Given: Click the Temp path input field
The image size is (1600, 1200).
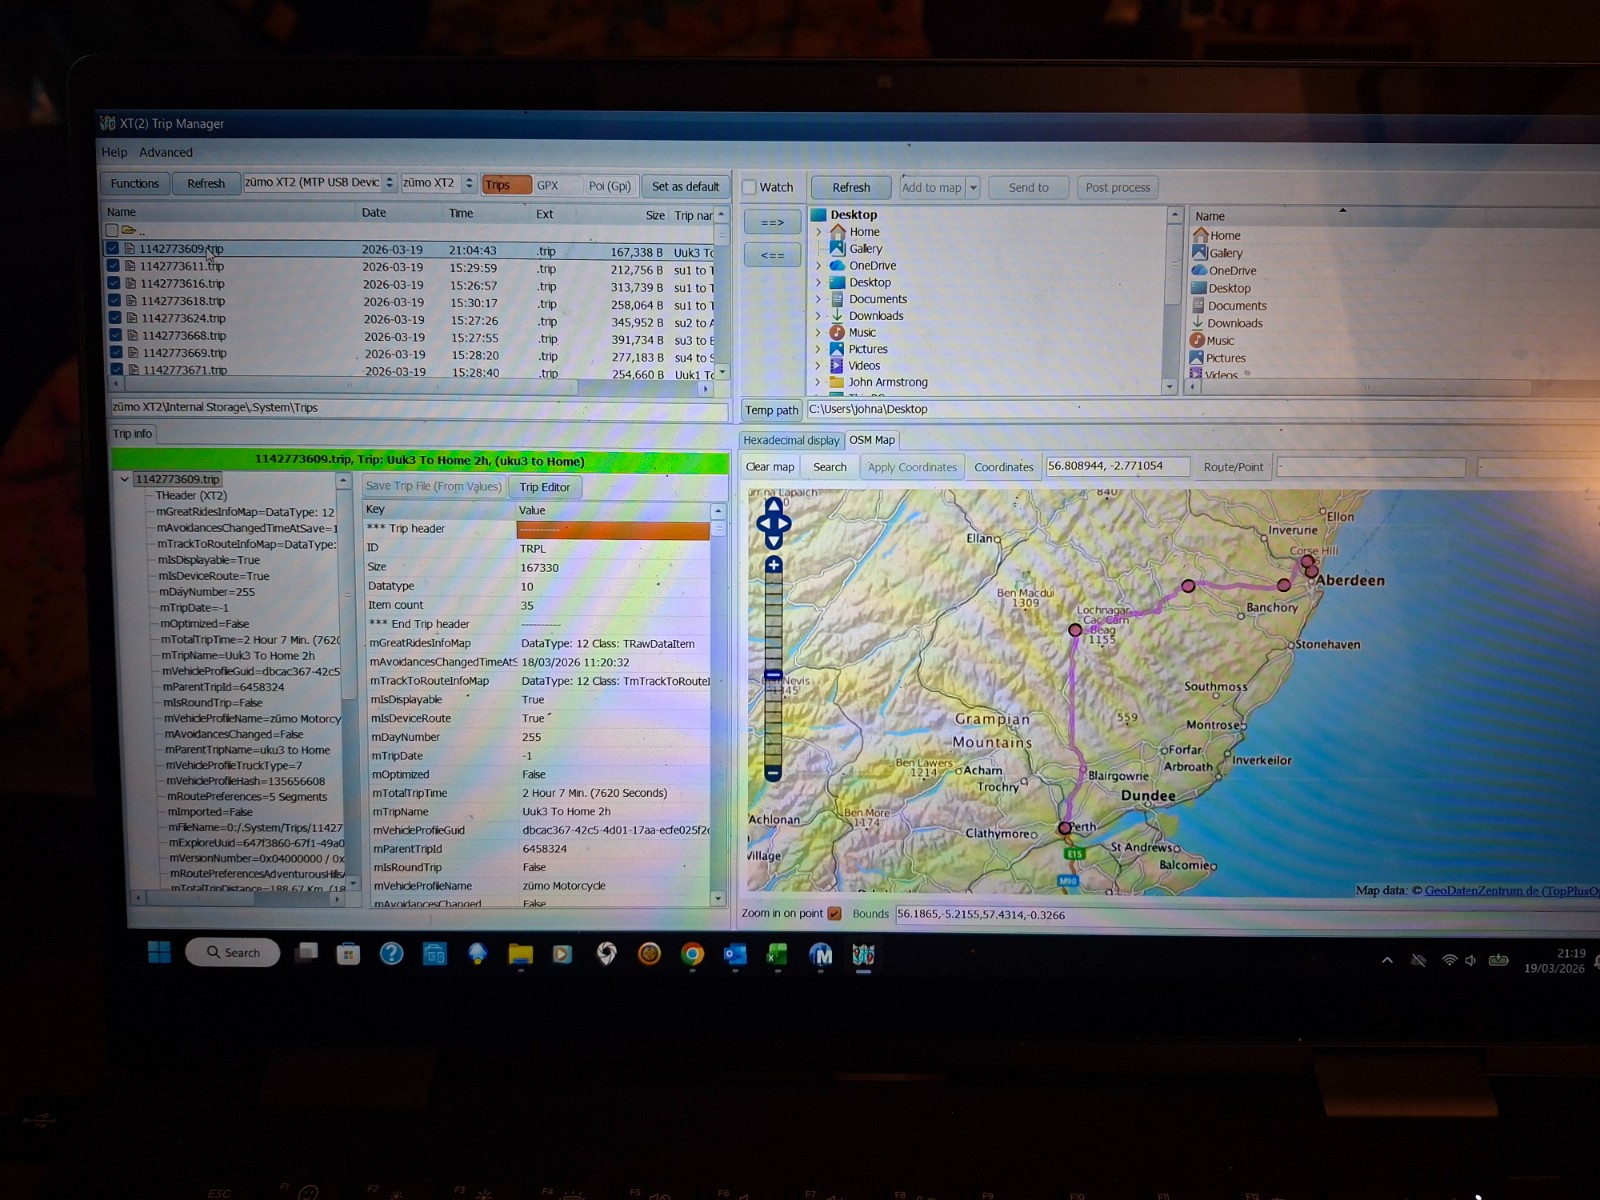Looking at the screenshot, I should tap(1203, 409).
